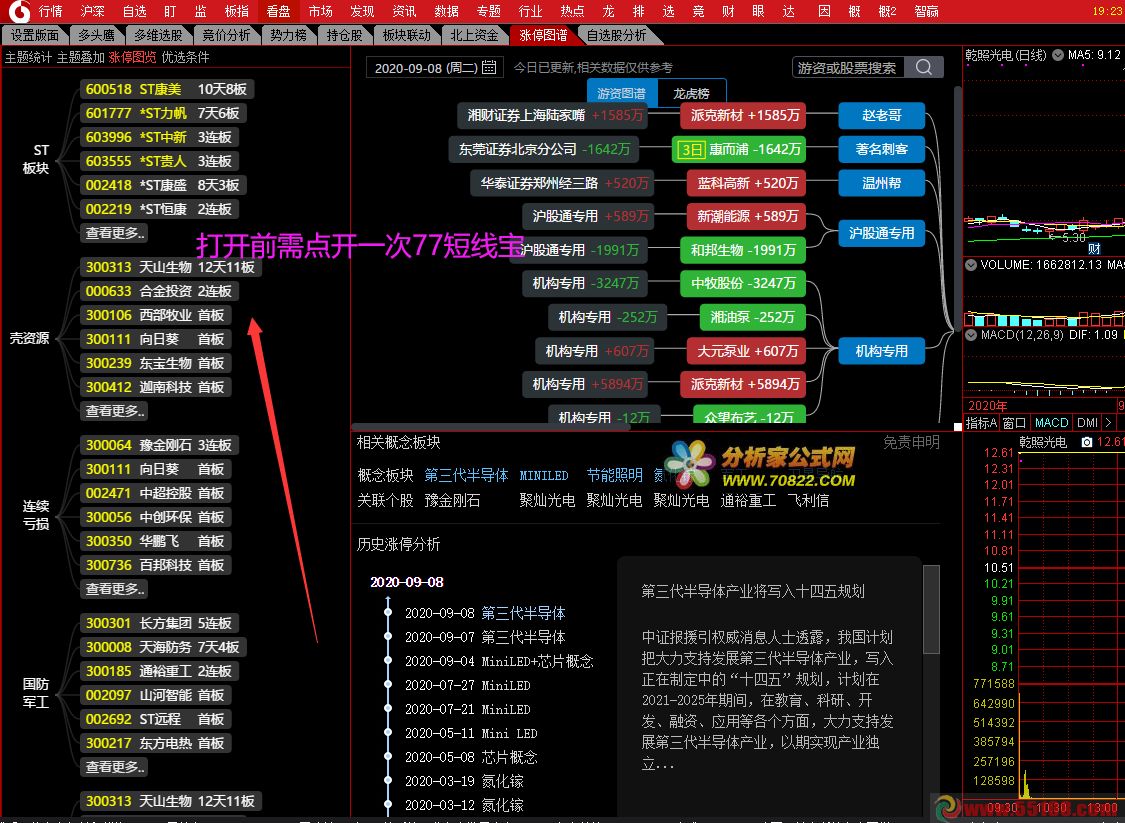Open the 智赢 menu
The height and width of the screenshot is (823, 1125).
(x=926, y=11)
